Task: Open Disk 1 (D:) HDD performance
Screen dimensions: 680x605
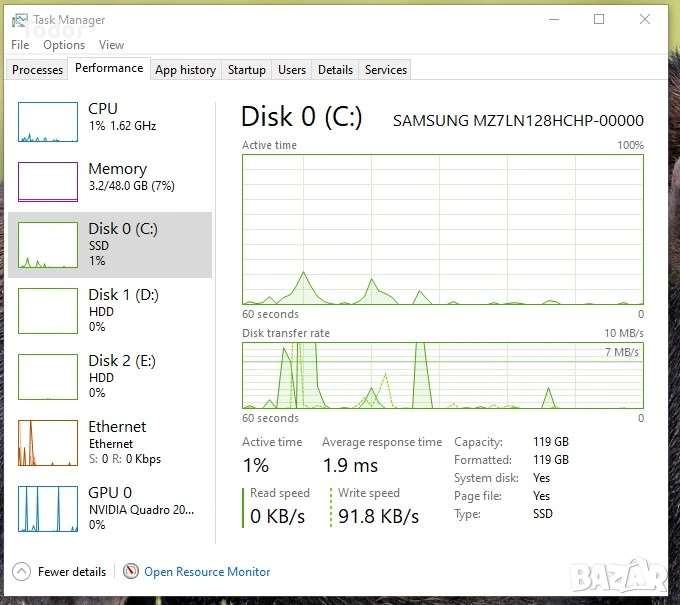Action: (110, 311)
